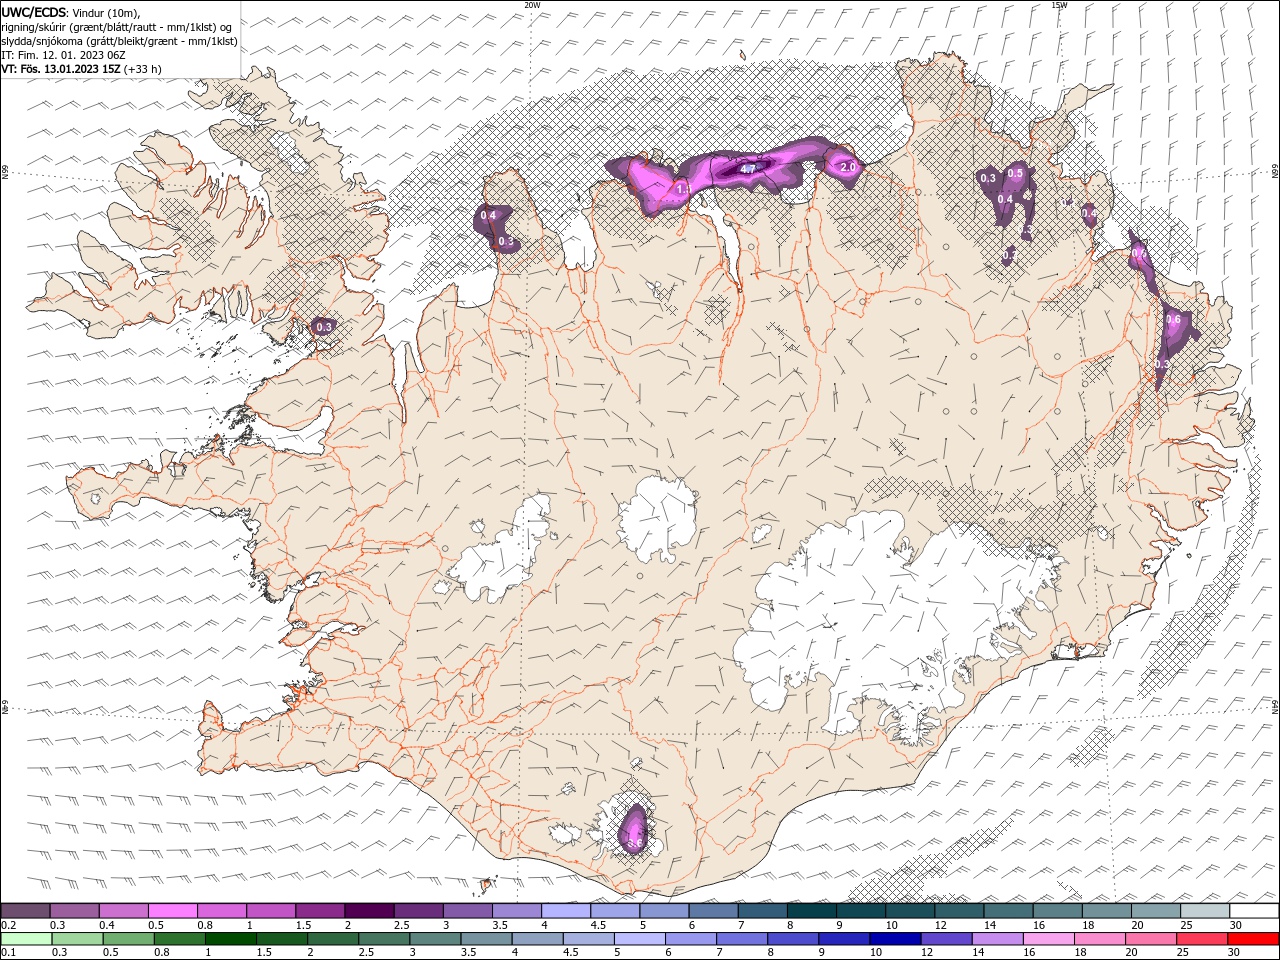
Task: Click the white Hofsjökull glacier in central Iceland
Action: click(658, 518)
